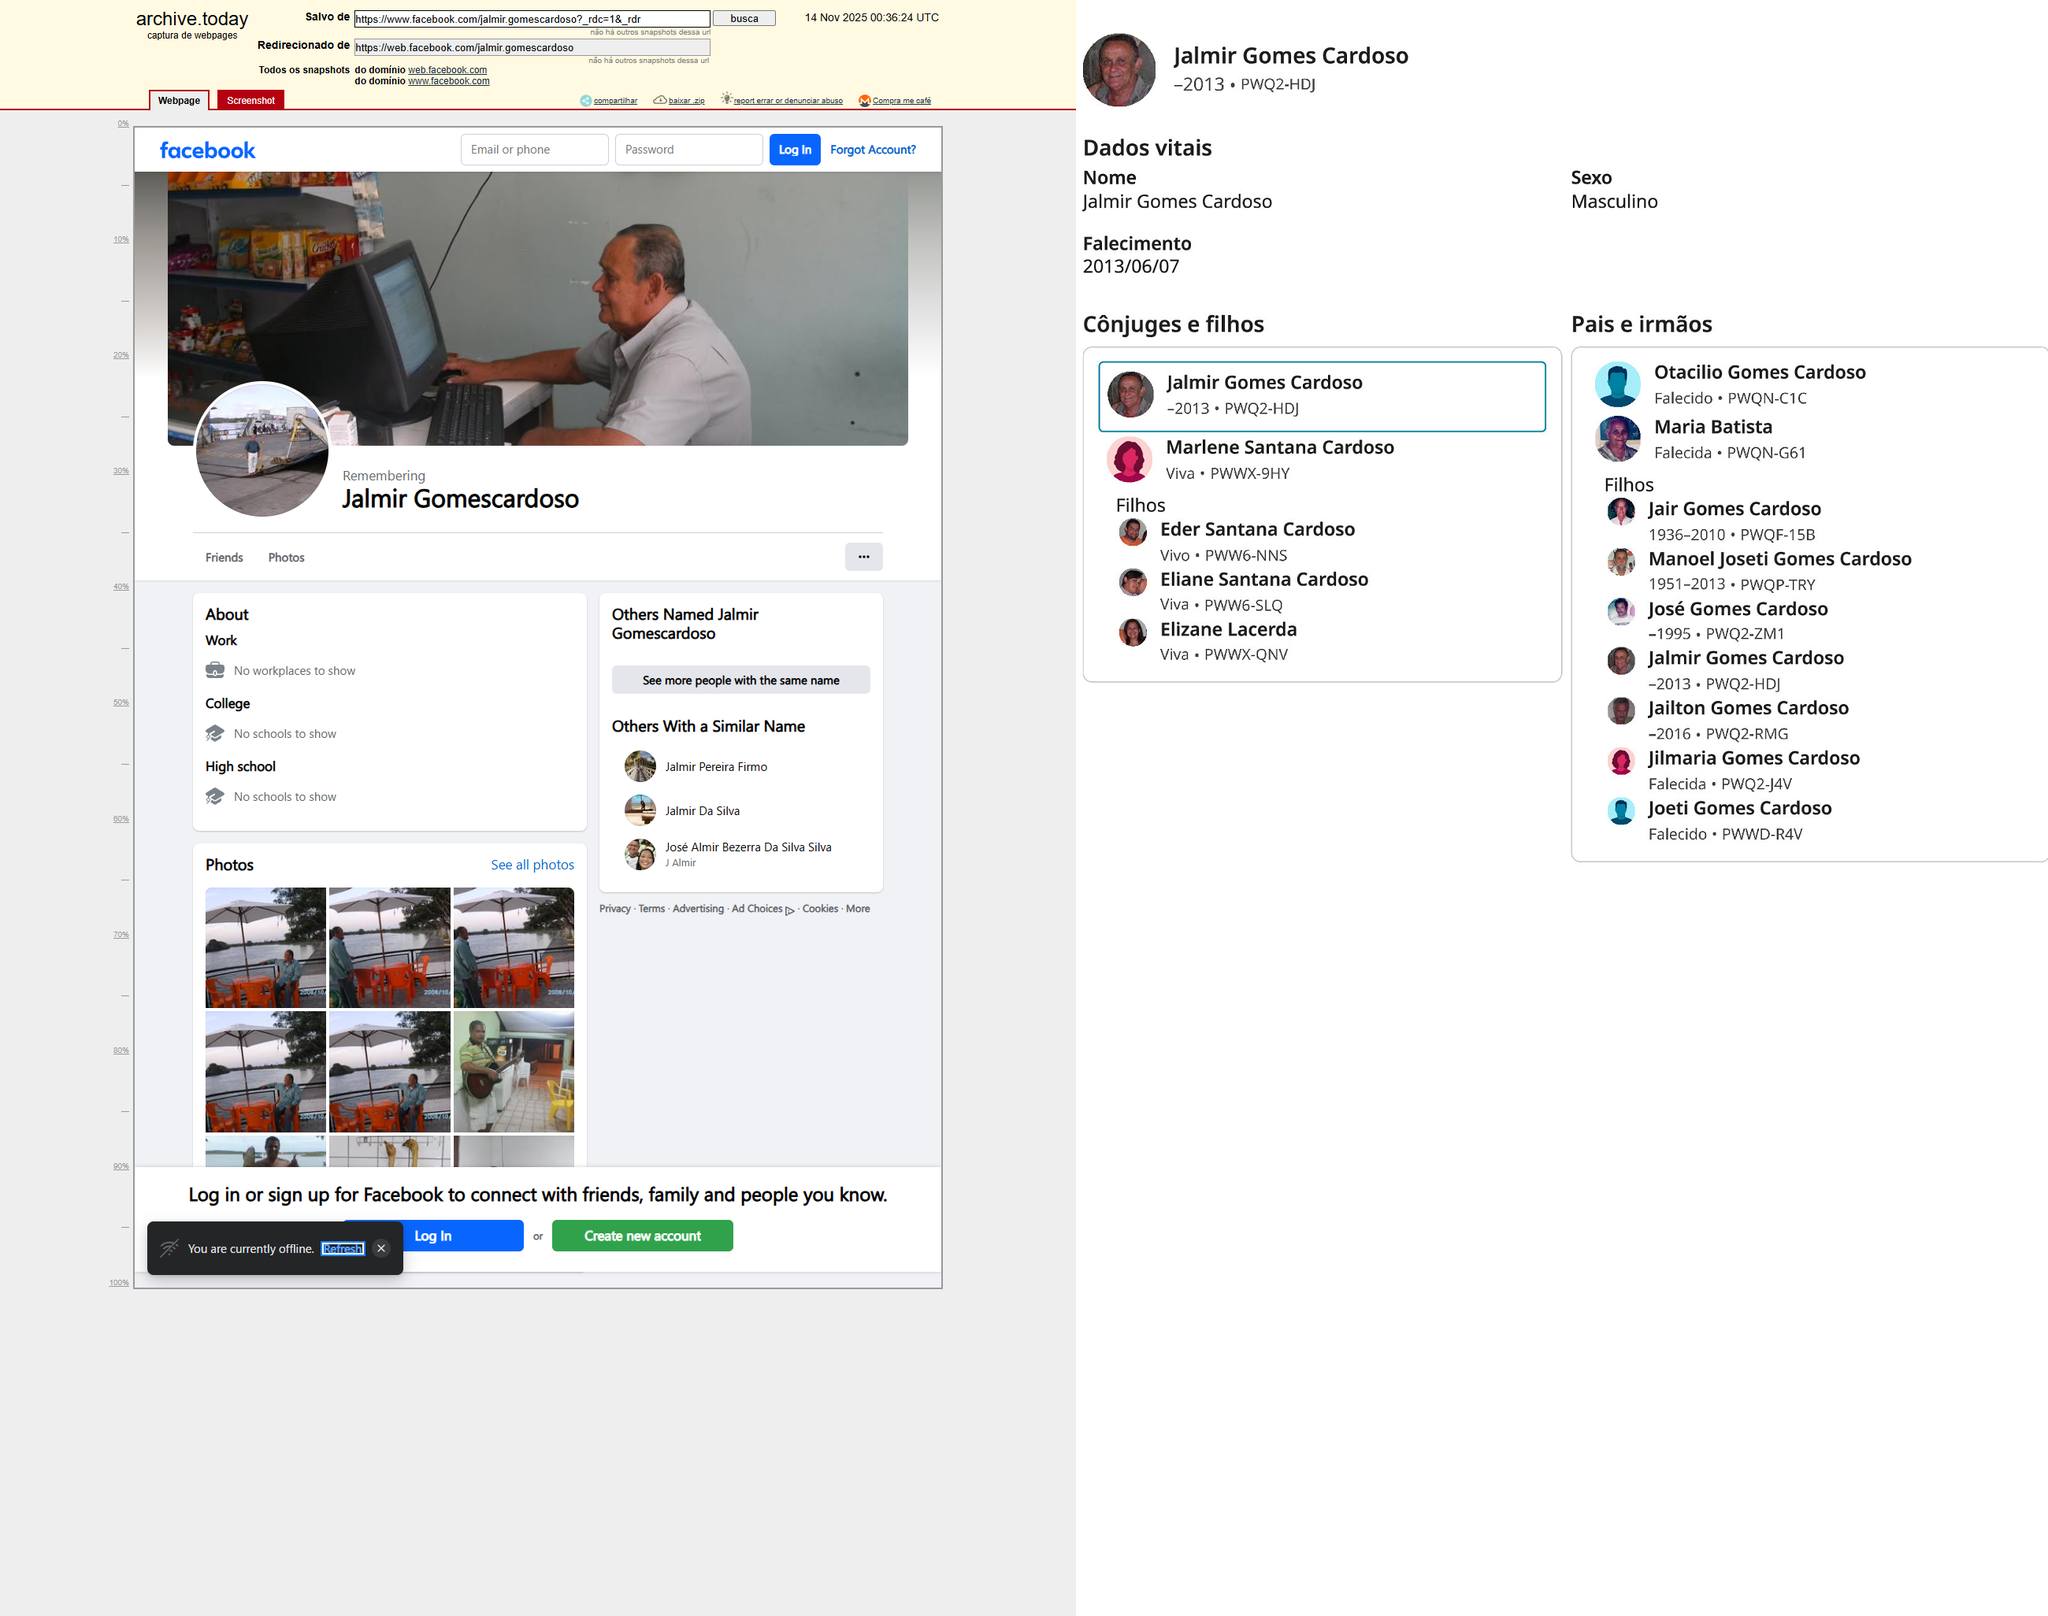Screen dimensions: 2048x1616
Task: Click the busca button
Action: point(744,19)
